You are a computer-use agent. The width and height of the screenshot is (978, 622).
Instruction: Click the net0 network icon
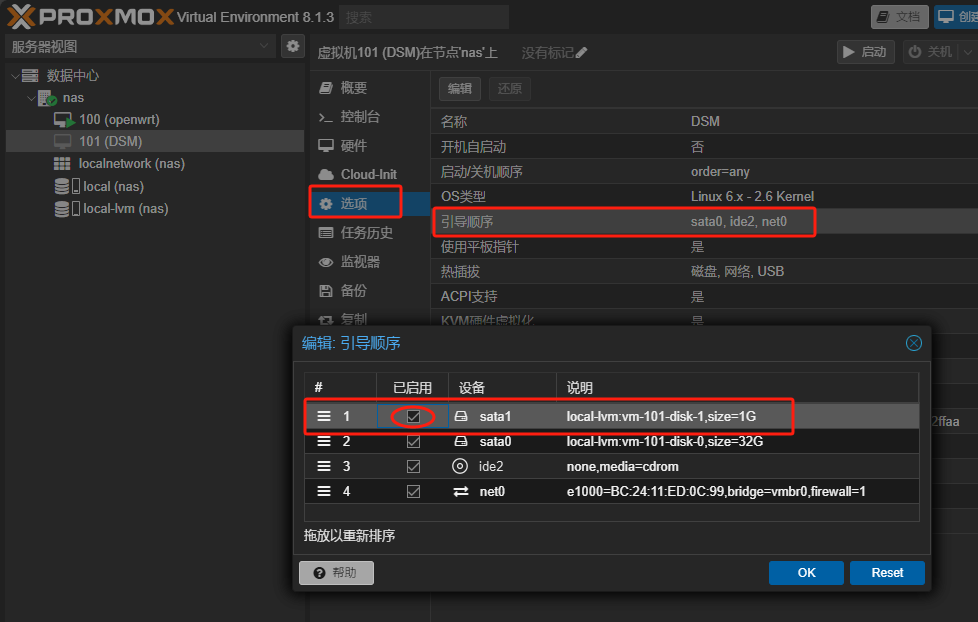click(461, 492)
